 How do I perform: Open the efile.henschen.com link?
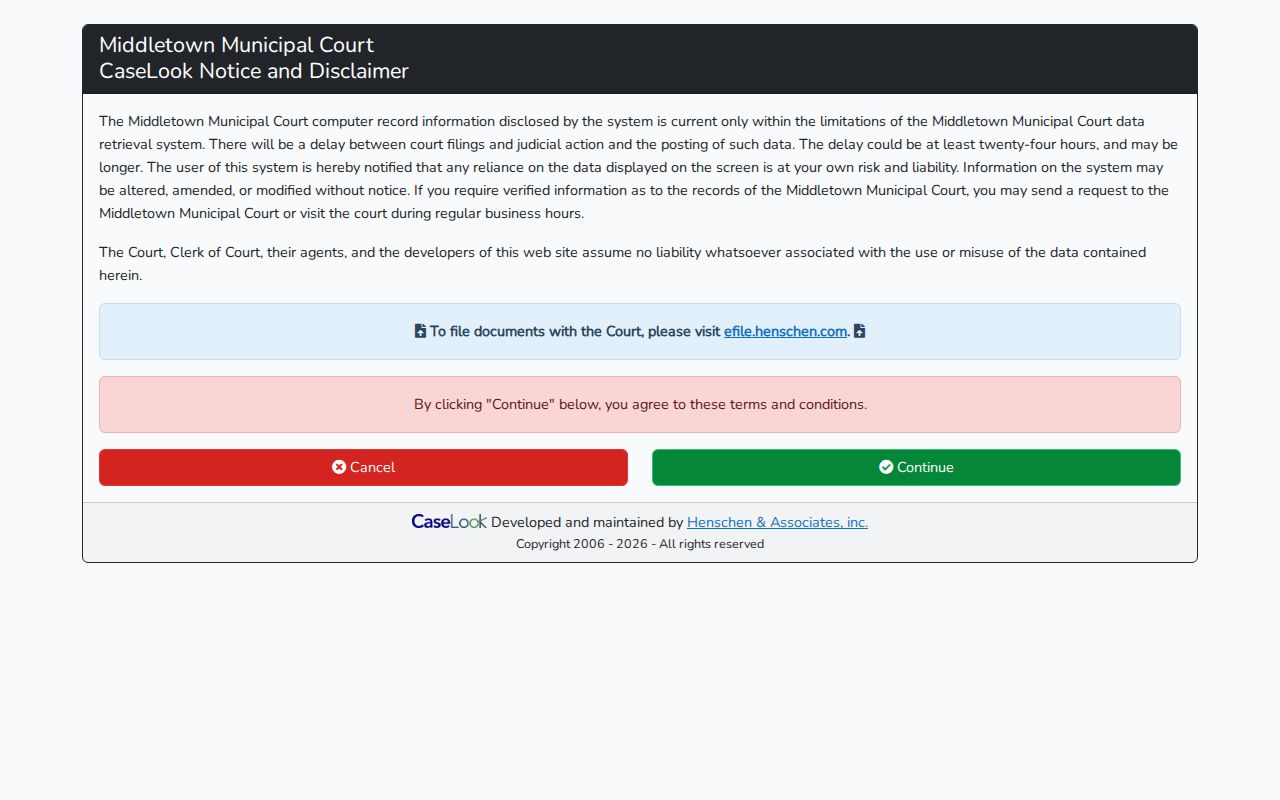pos(785,331)
